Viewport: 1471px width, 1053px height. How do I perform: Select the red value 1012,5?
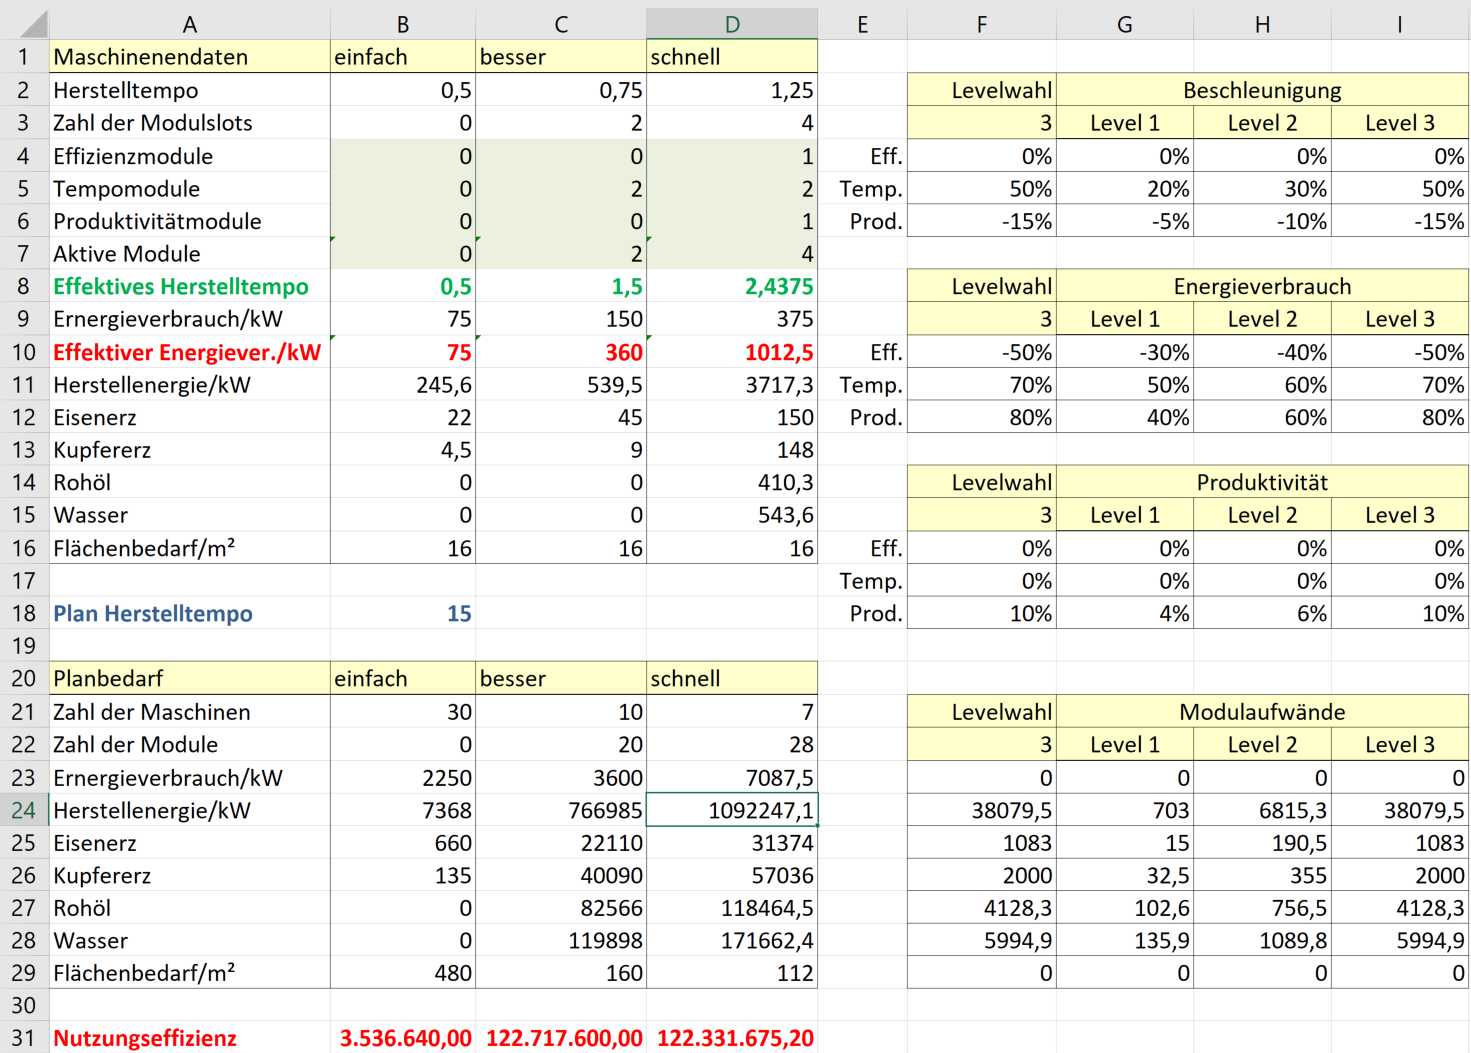point(732,352)
